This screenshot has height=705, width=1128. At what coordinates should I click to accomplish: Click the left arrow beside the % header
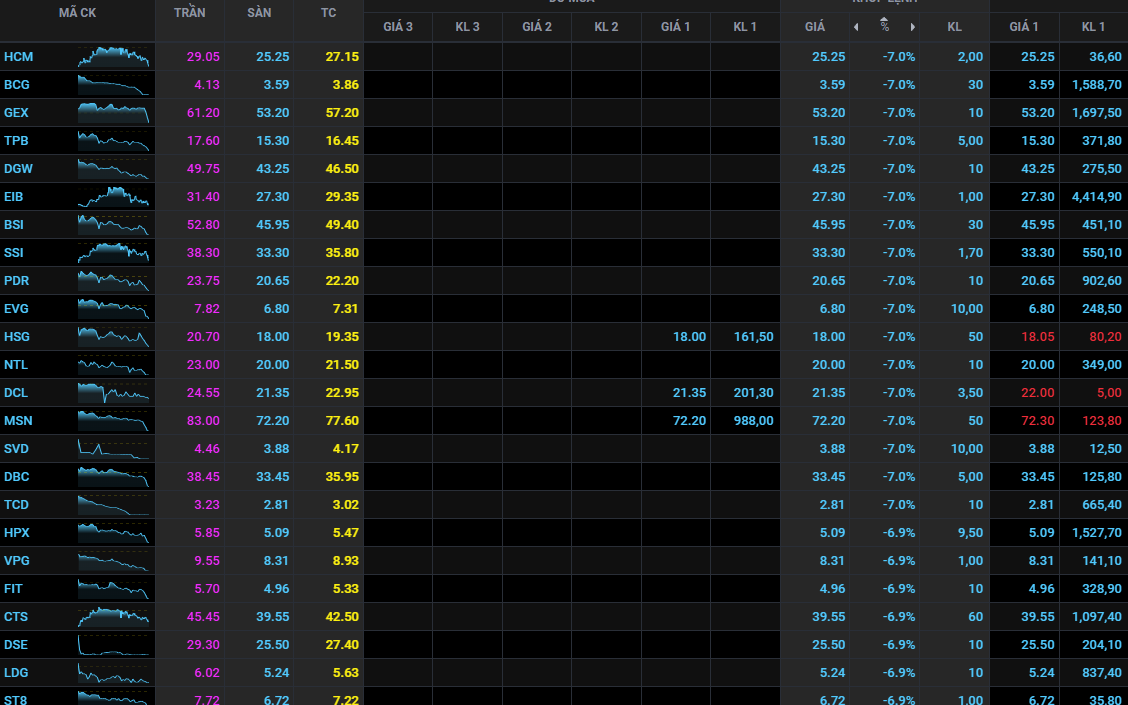(856, 27)
